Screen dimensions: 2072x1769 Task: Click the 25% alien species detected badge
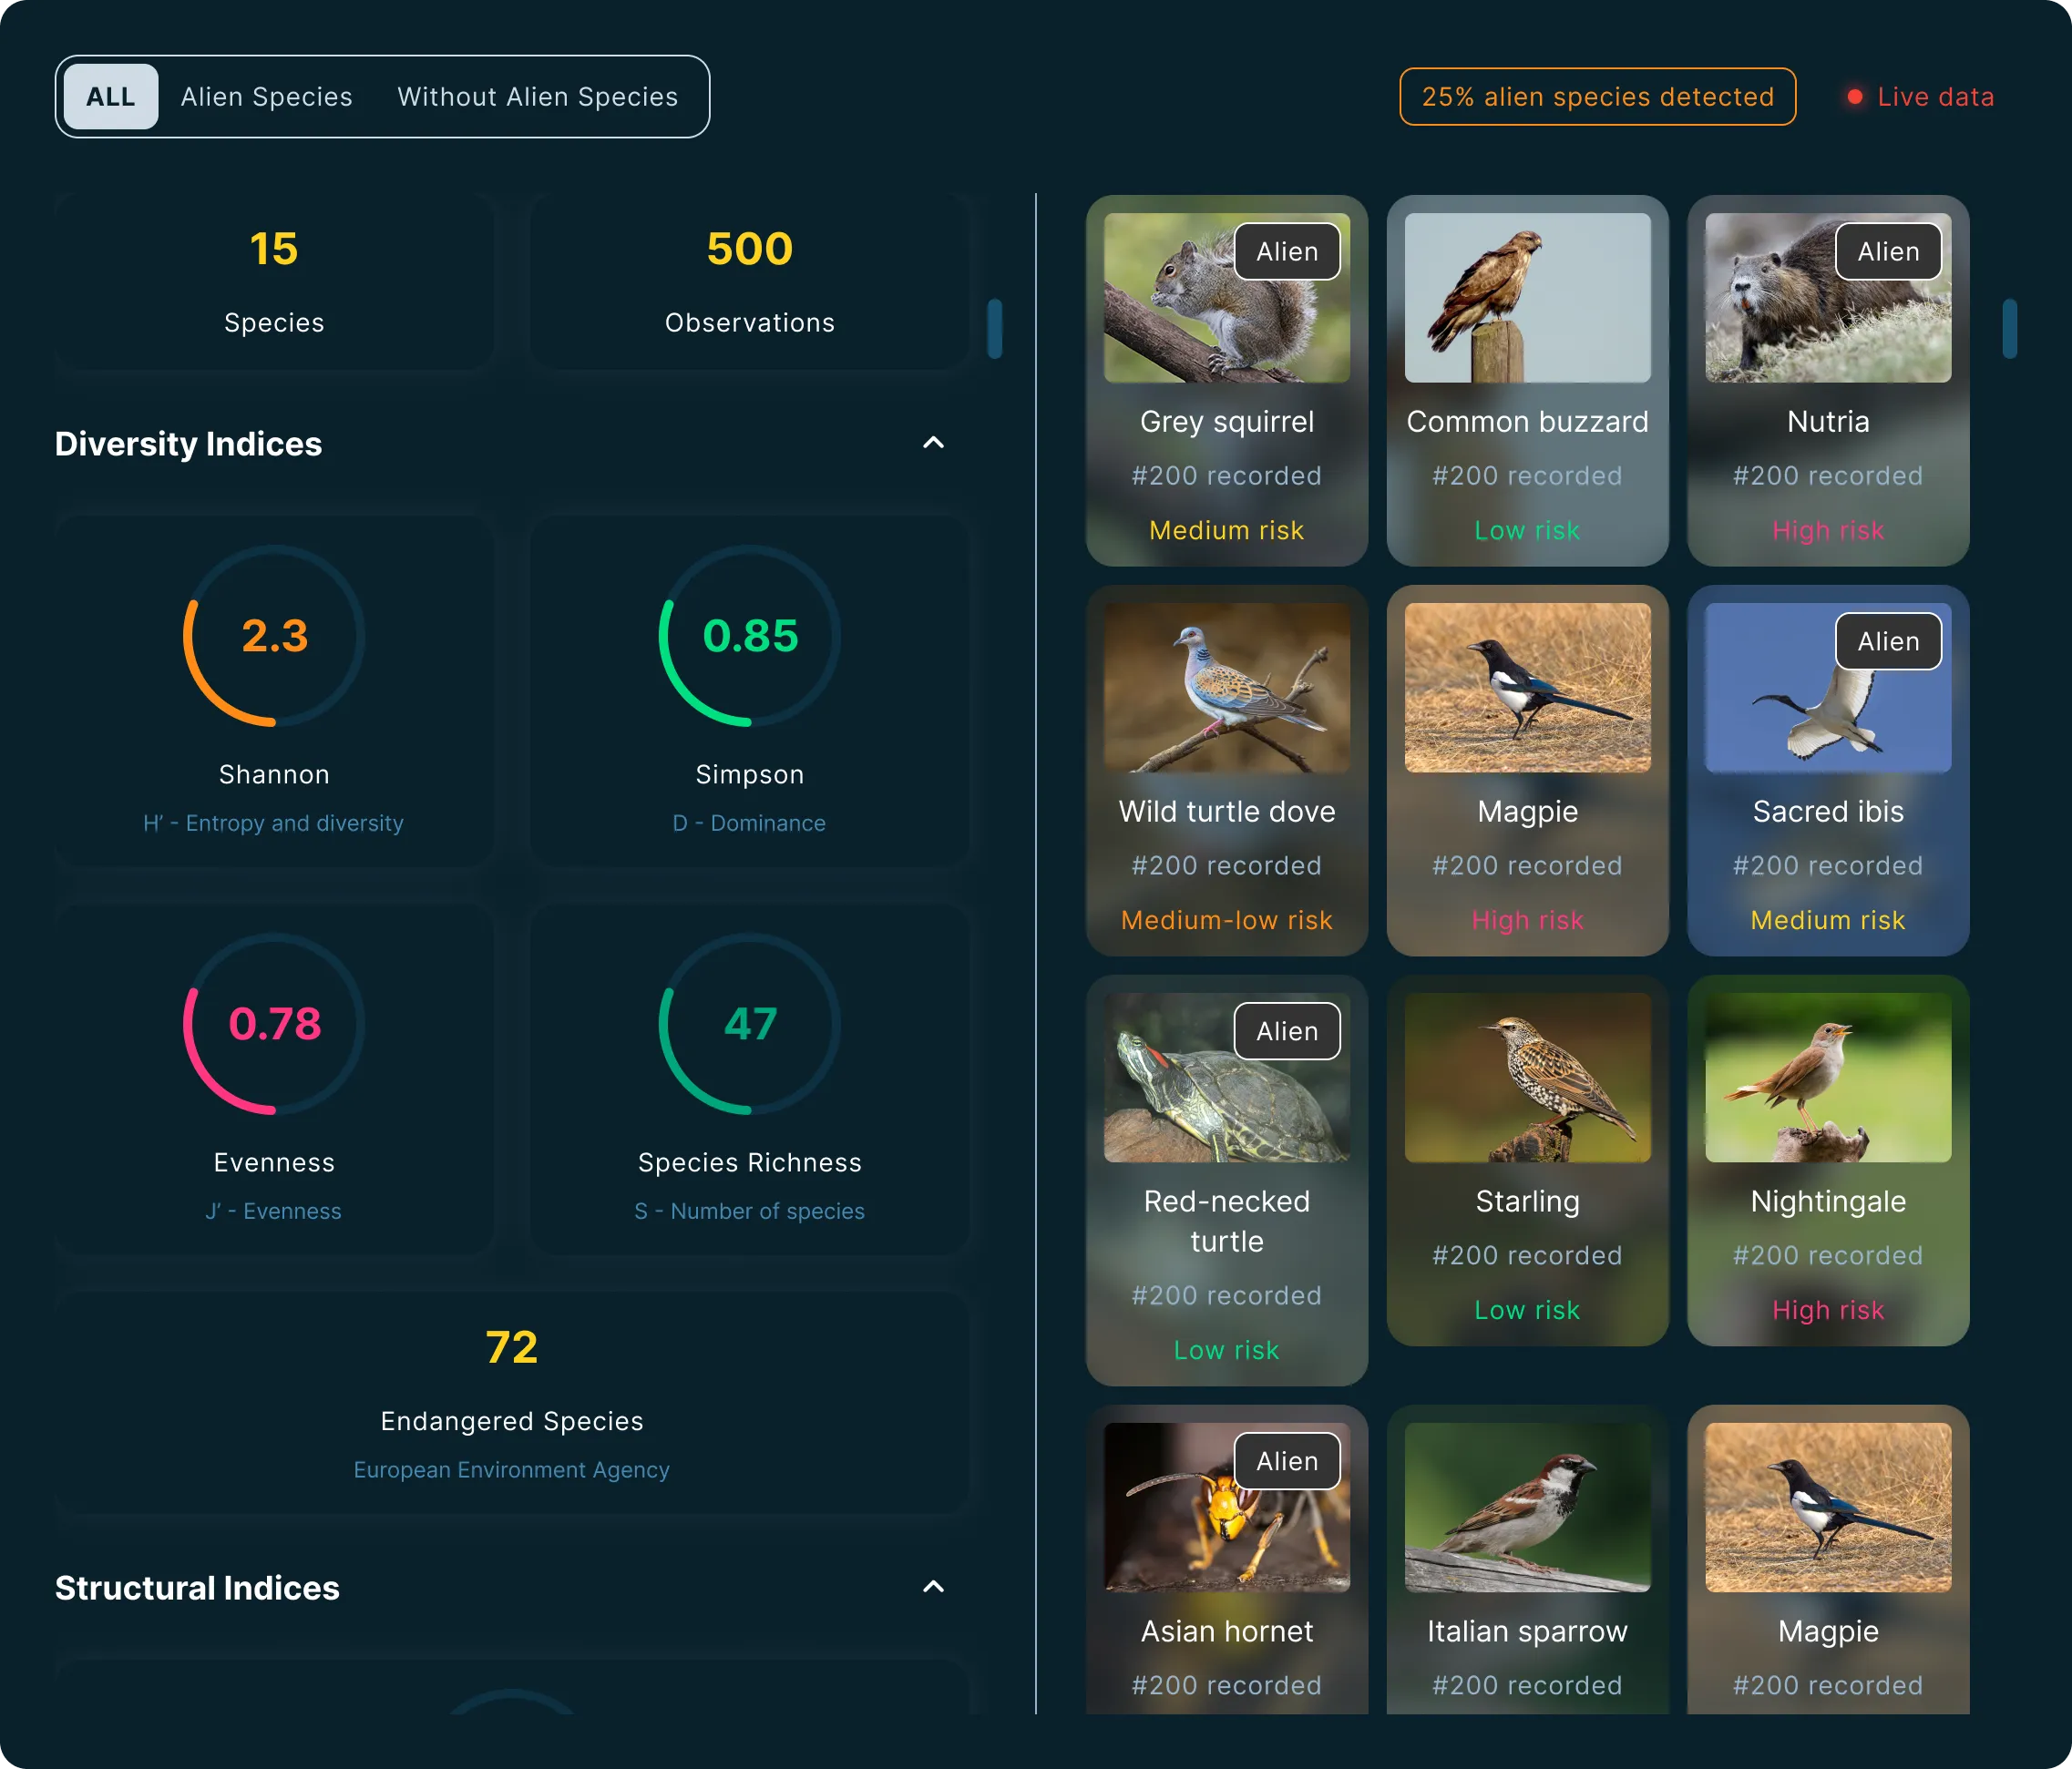[1597, 97]
